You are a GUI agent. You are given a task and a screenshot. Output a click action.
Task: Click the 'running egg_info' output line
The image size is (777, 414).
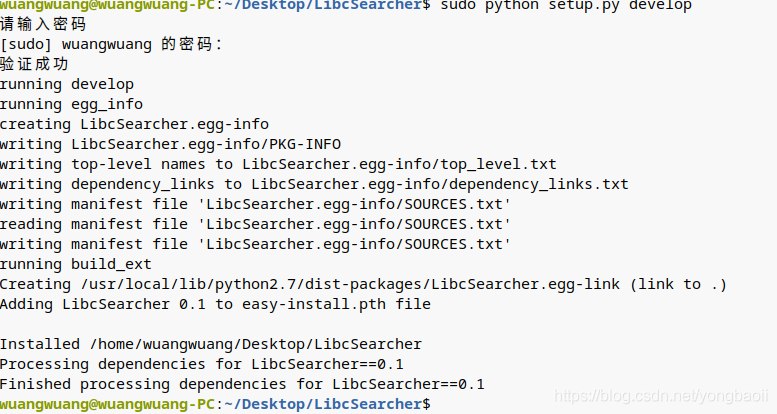pos(71,105)
